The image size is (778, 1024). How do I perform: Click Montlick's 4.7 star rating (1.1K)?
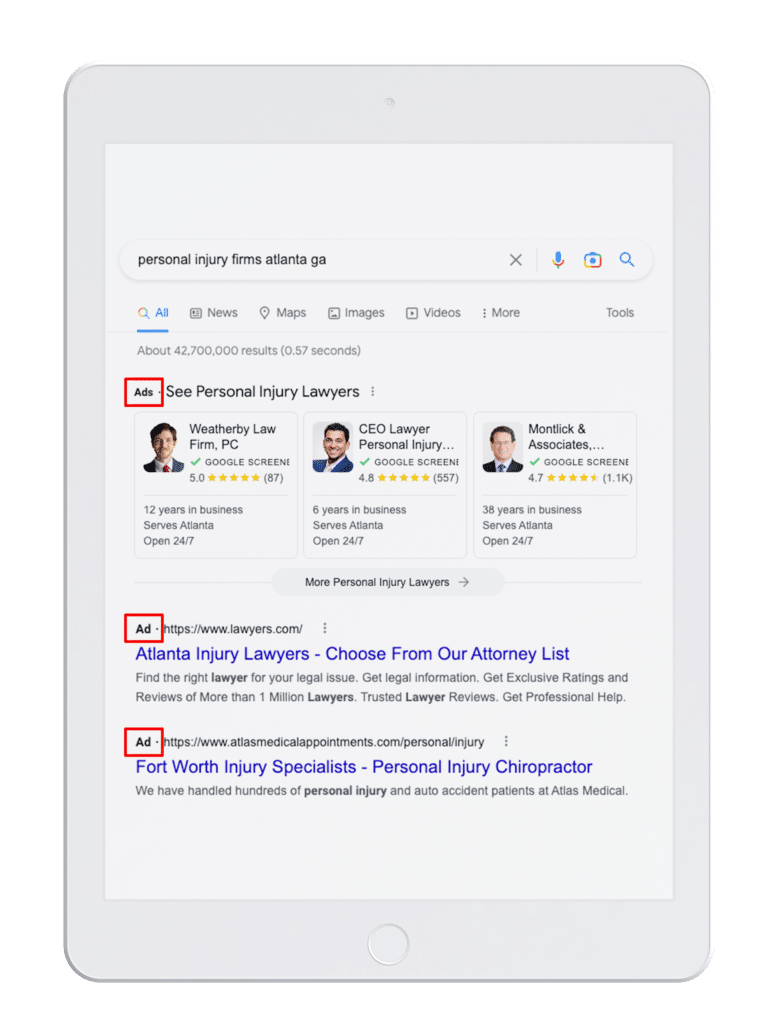[x=580, y=477]
